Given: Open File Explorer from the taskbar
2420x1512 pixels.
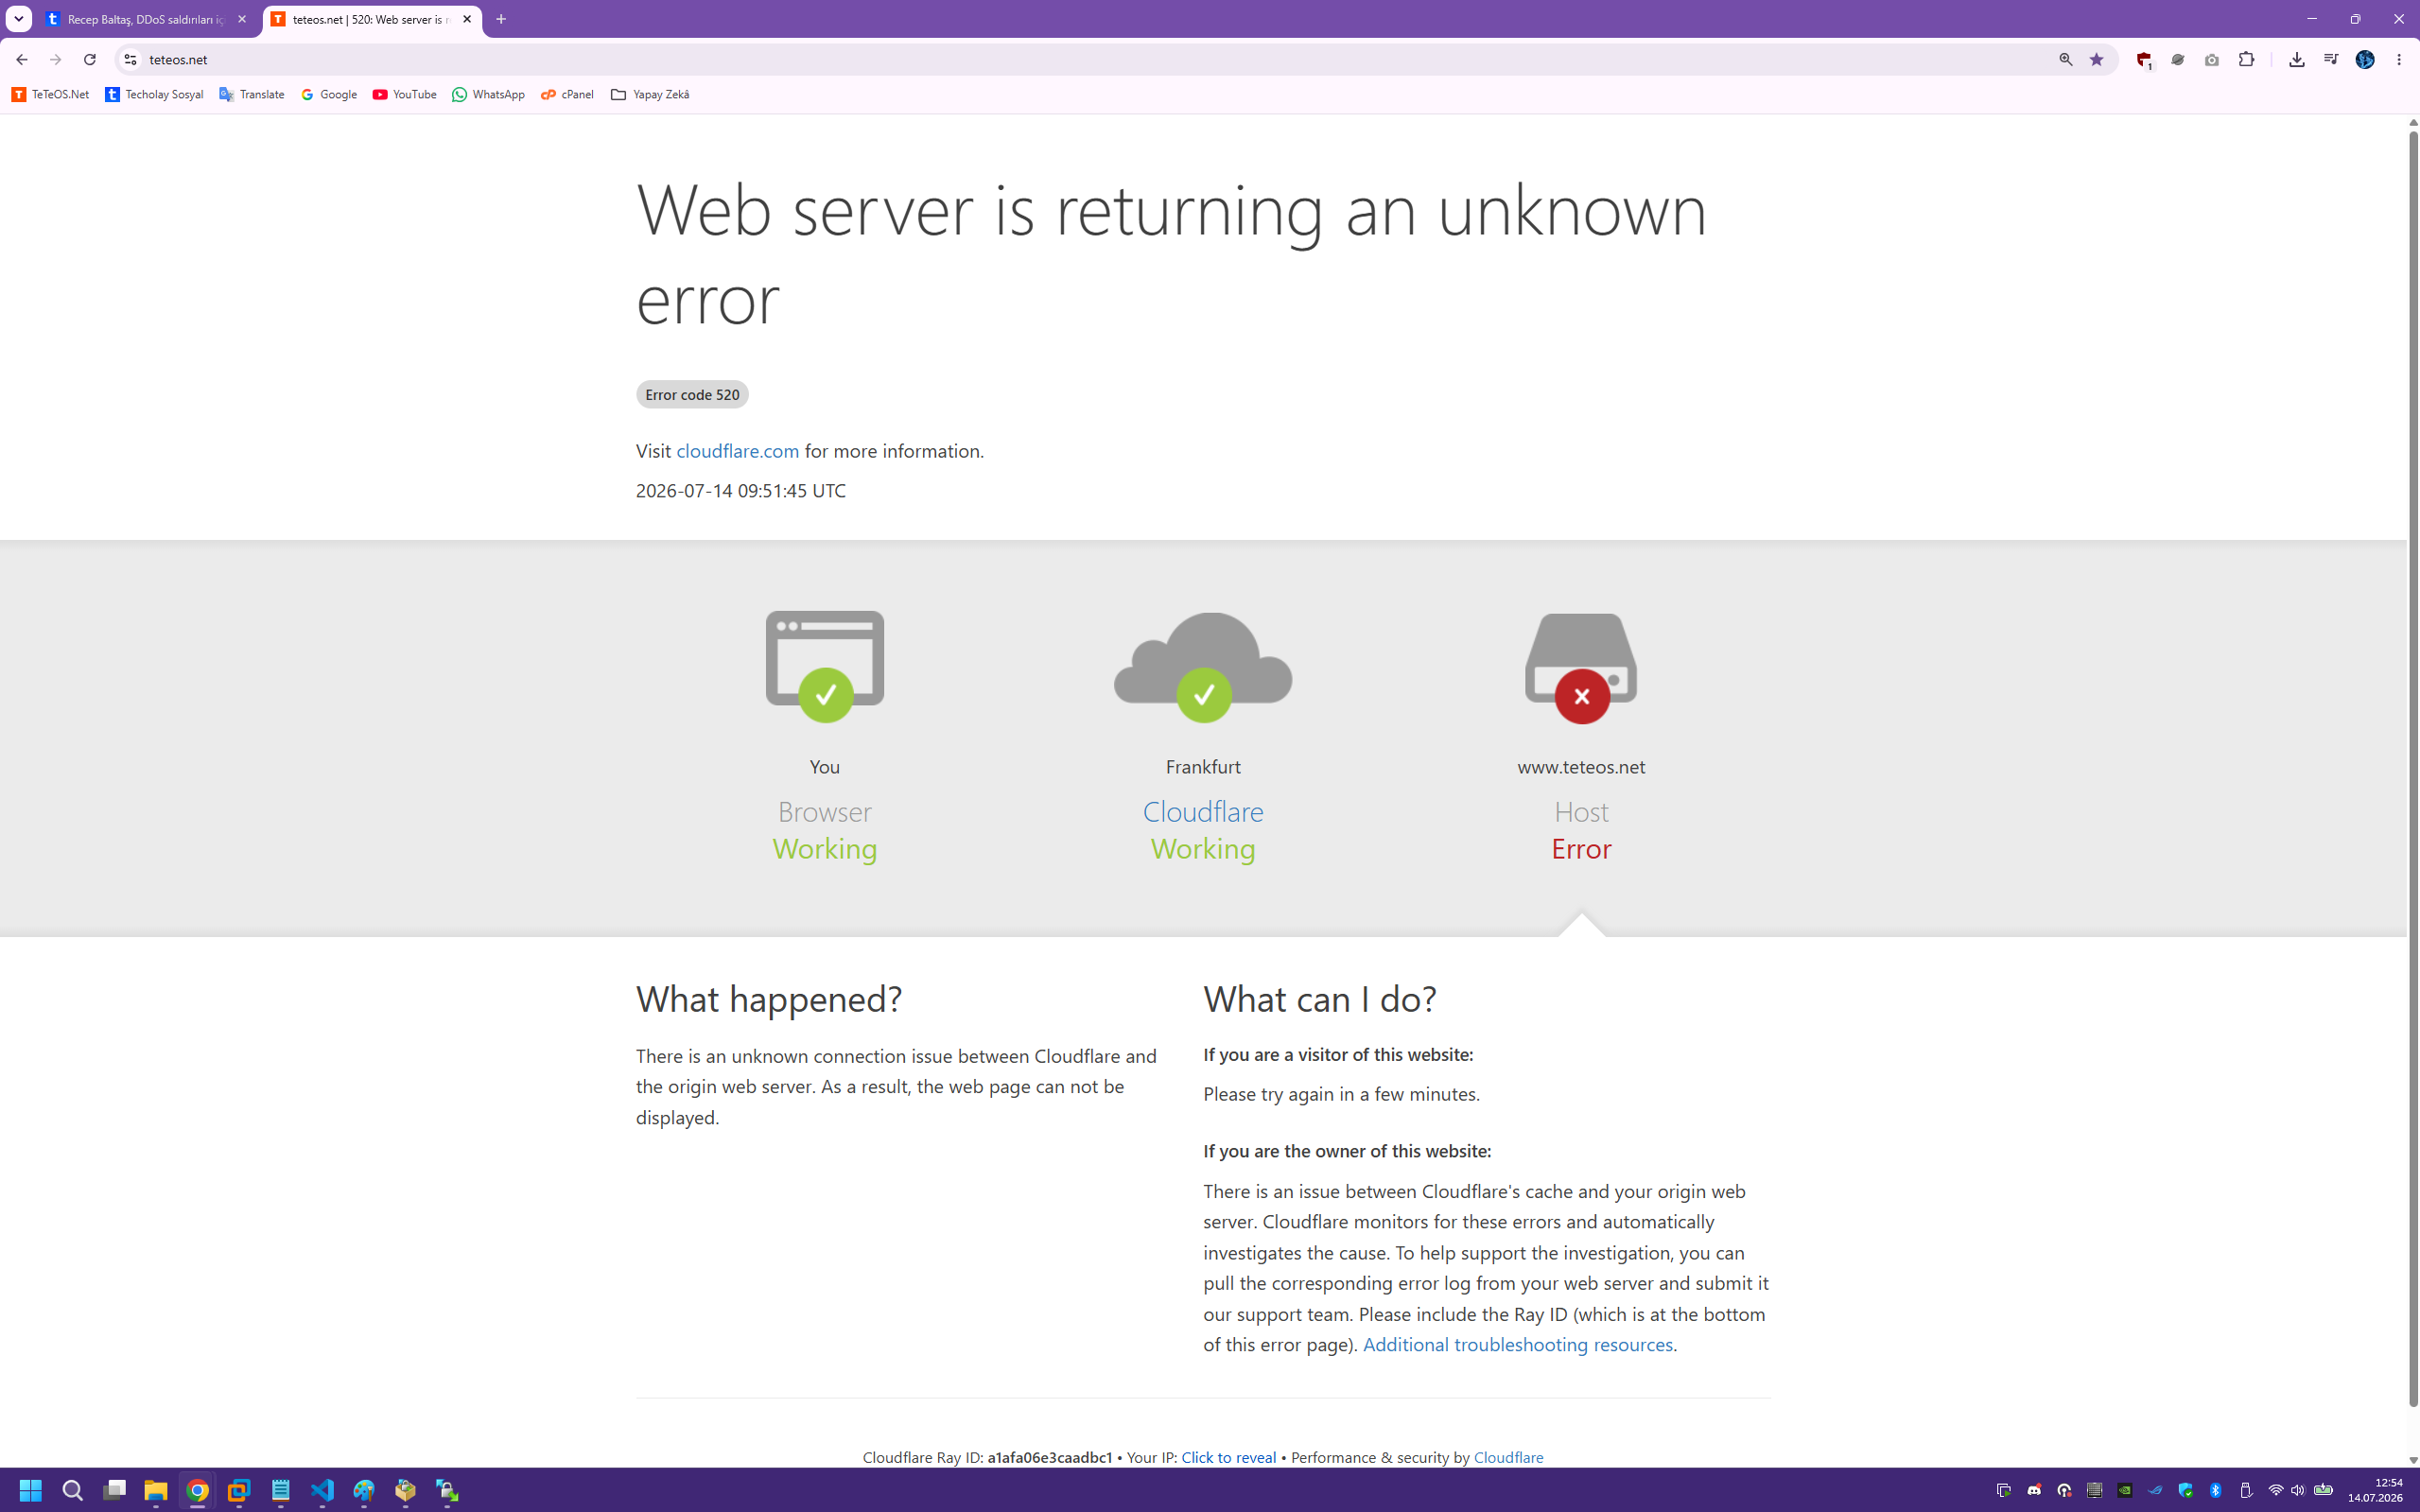Looking at the screenshot, I should (155, 1491).
